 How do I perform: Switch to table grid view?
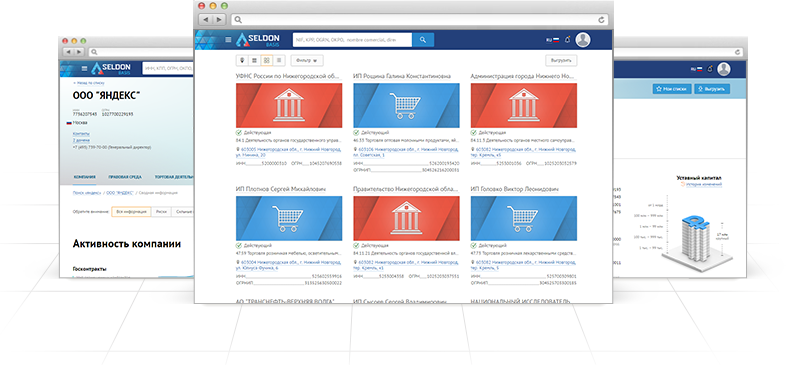point(254,60)
